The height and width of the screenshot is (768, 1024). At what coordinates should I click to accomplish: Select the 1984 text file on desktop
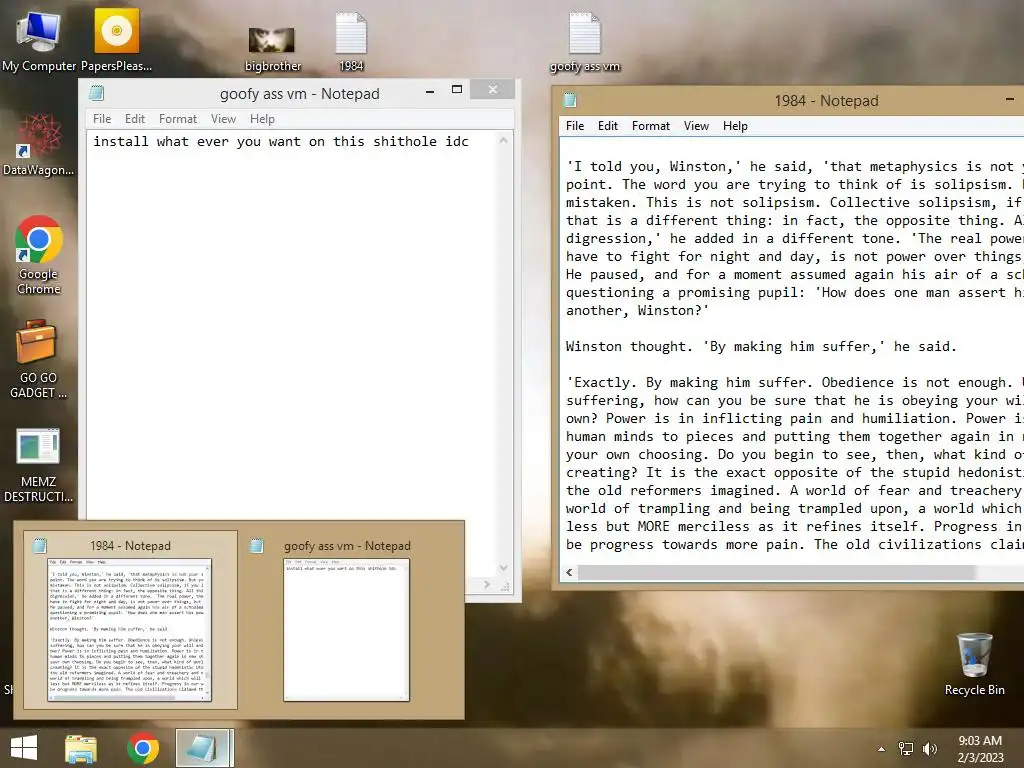pyautogui.click(x=351, y=42)
